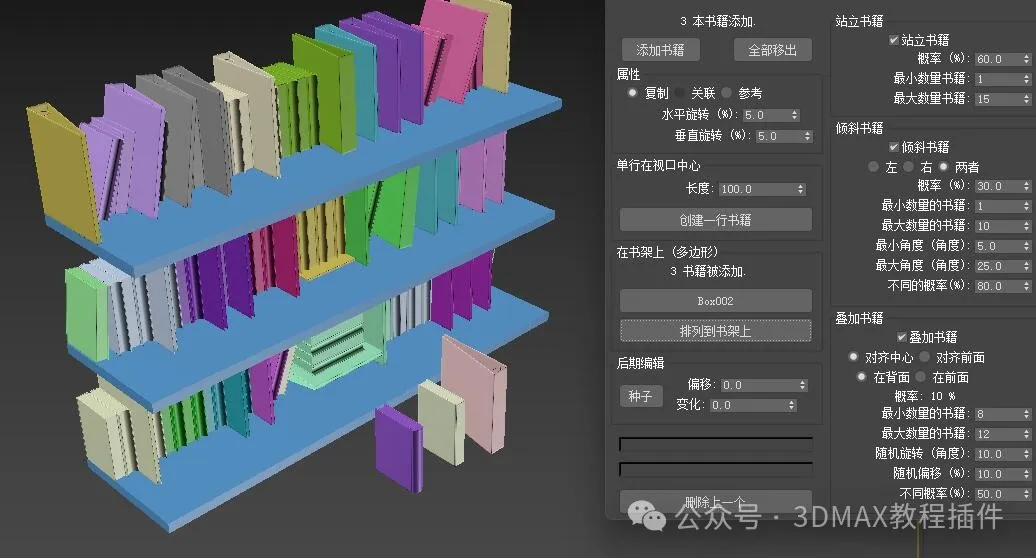The image size is (1036, 558).
Task: Click the 变化 spinner arrows
Action: point(792,405)
